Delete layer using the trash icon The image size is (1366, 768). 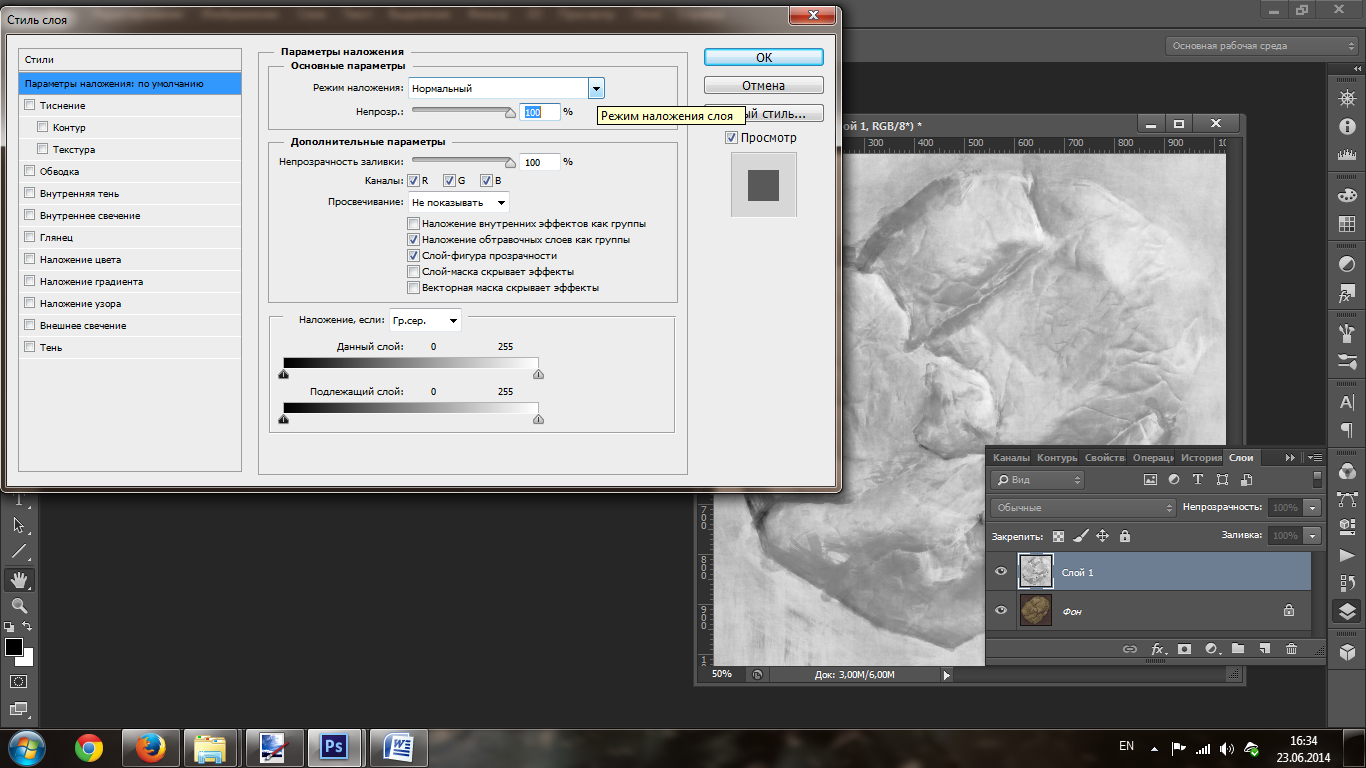[x=1291, y=649]
